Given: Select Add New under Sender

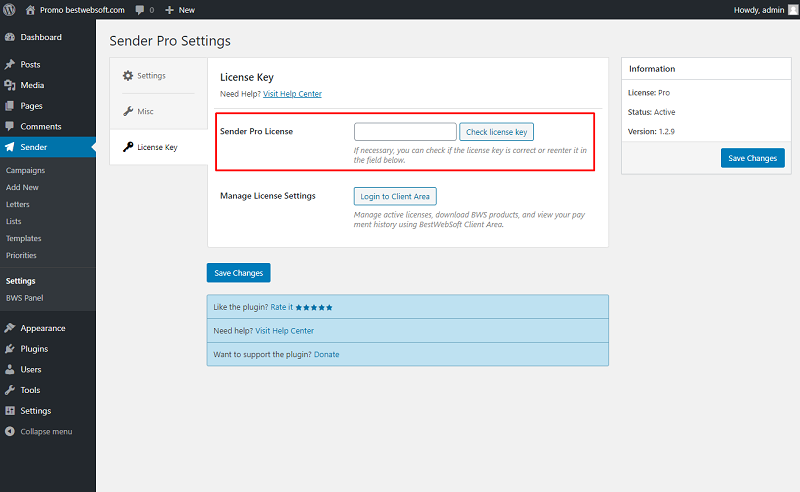Looking at the screenshot, I should point(22,187).
